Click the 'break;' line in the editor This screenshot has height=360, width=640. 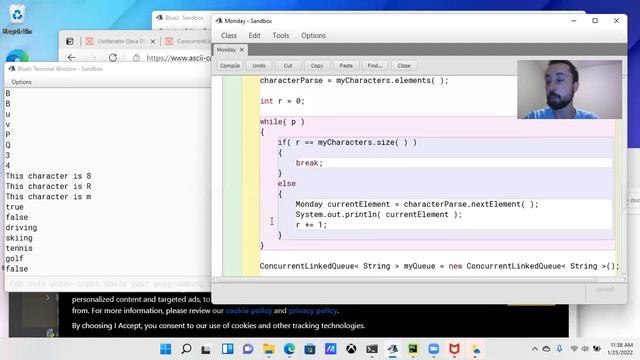[309, 163]
